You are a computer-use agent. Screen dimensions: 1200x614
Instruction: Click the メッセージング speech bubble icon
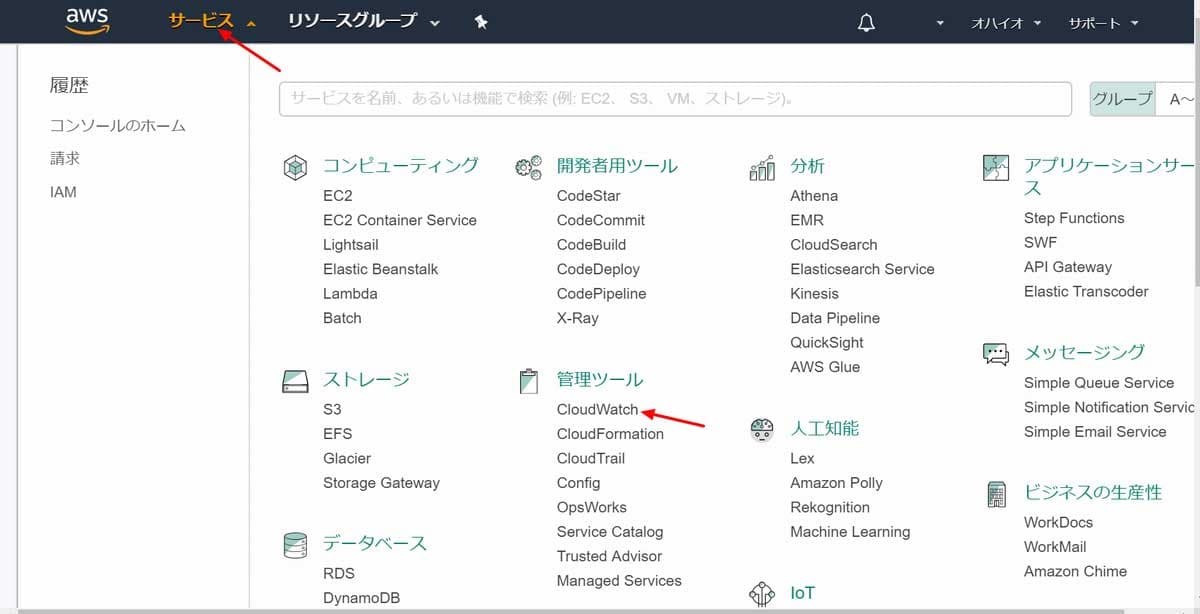[x=996, y=353]
